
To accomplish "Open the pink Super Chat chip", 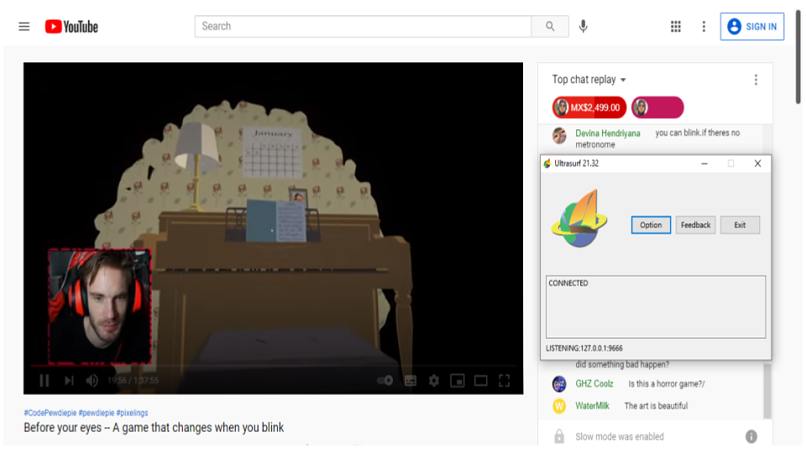I will point(657,107).
